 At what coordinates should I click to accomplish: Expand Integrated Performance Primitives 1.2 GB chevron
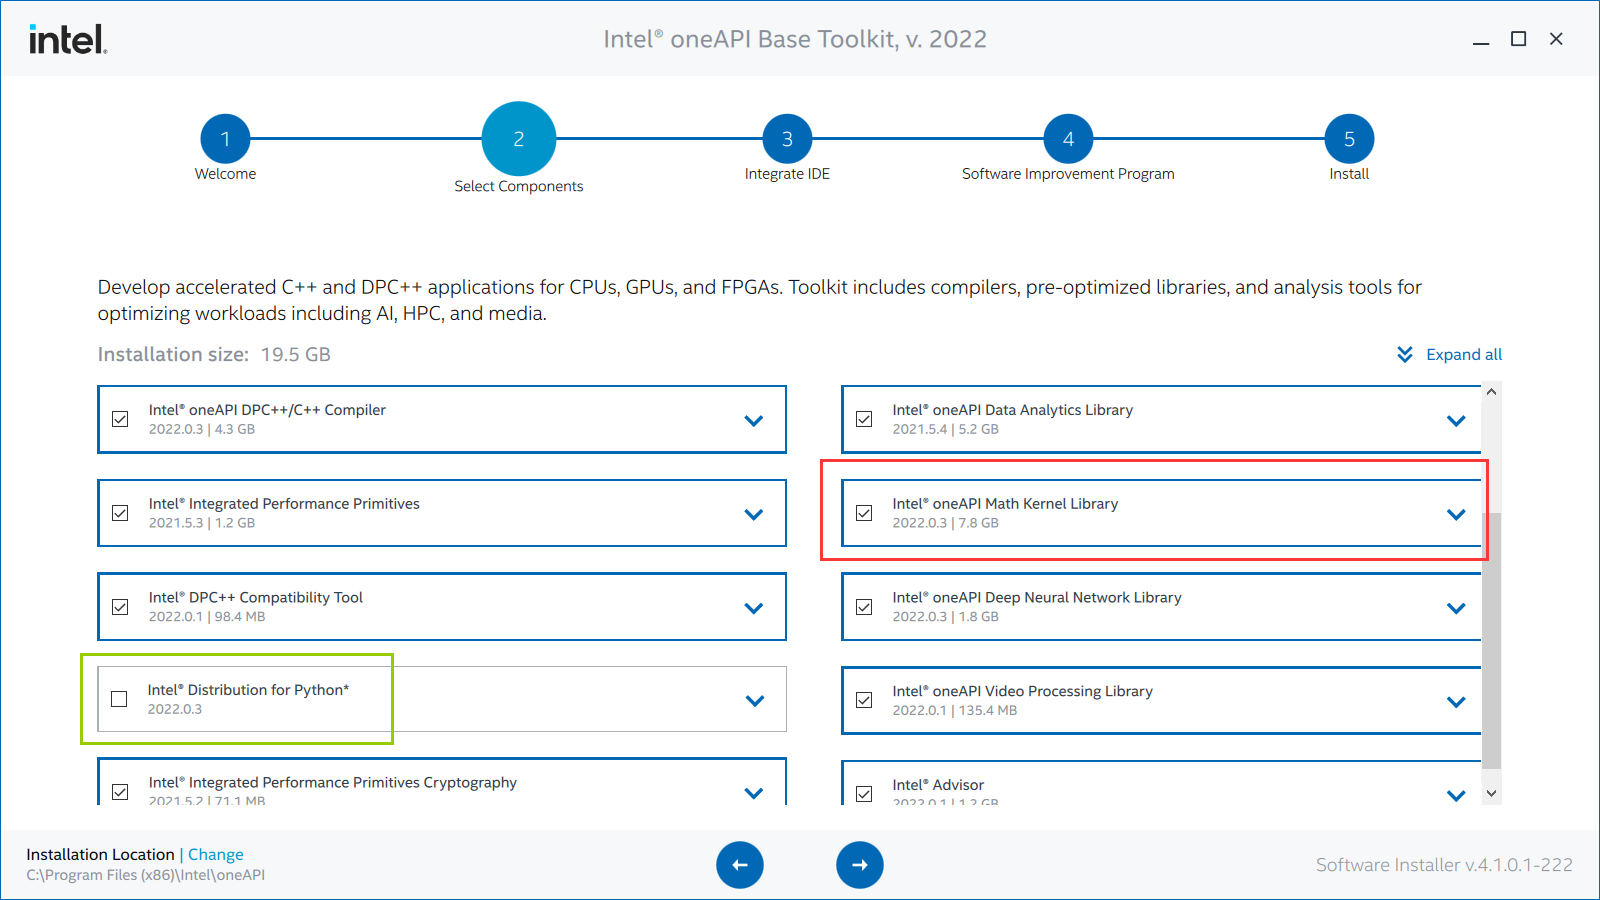coord(754,515)
